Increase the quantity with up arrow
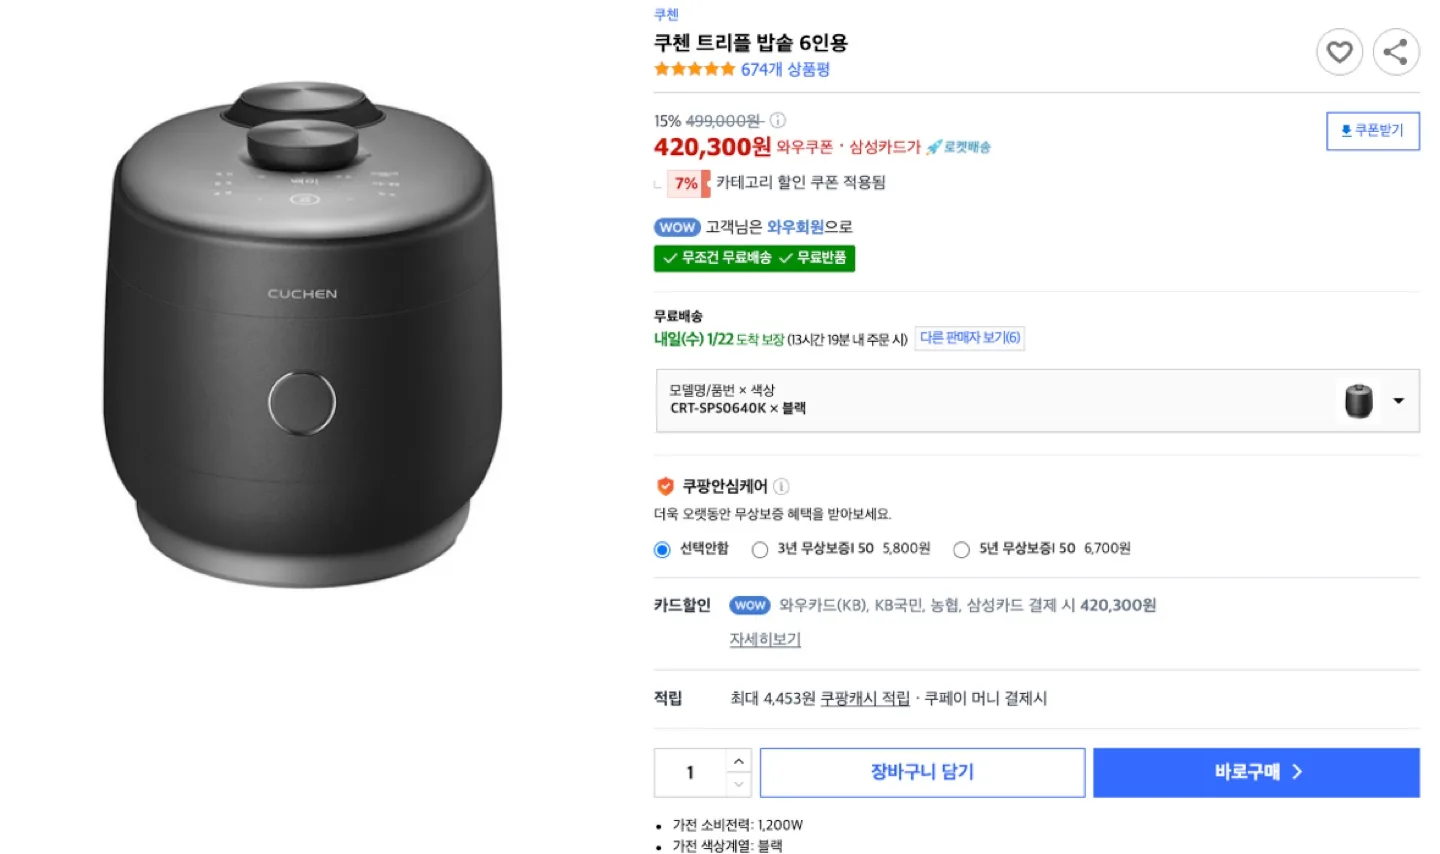This screenshot has height=854, width=1440. point(738,761)
